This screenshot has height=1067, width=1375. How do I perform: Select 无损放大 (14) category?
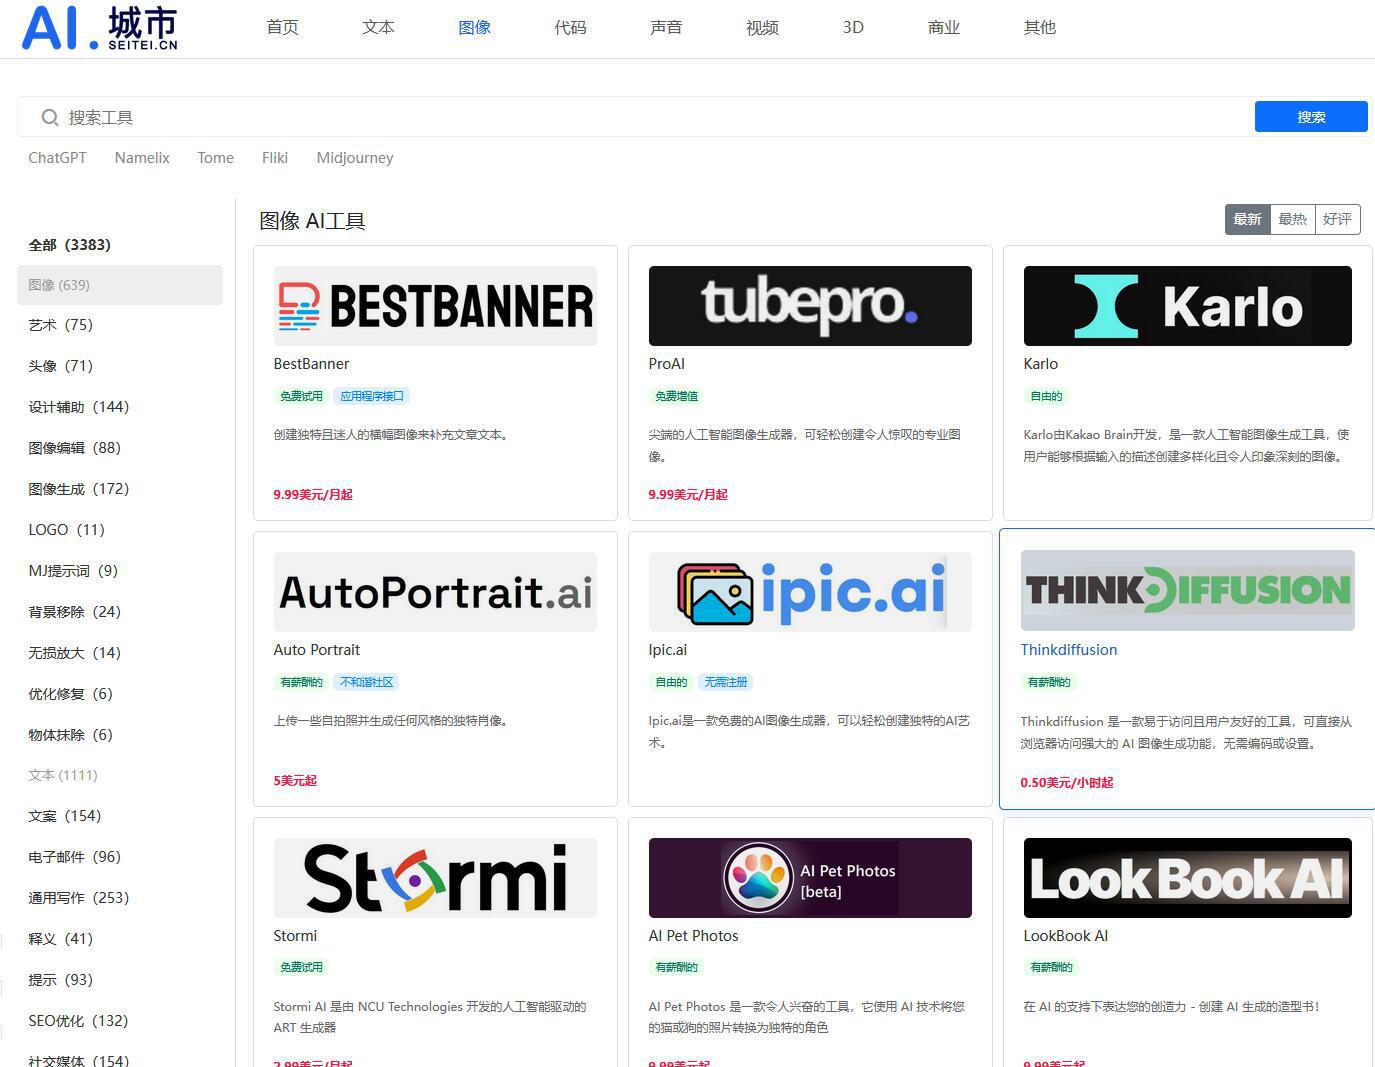coord(75,653)
